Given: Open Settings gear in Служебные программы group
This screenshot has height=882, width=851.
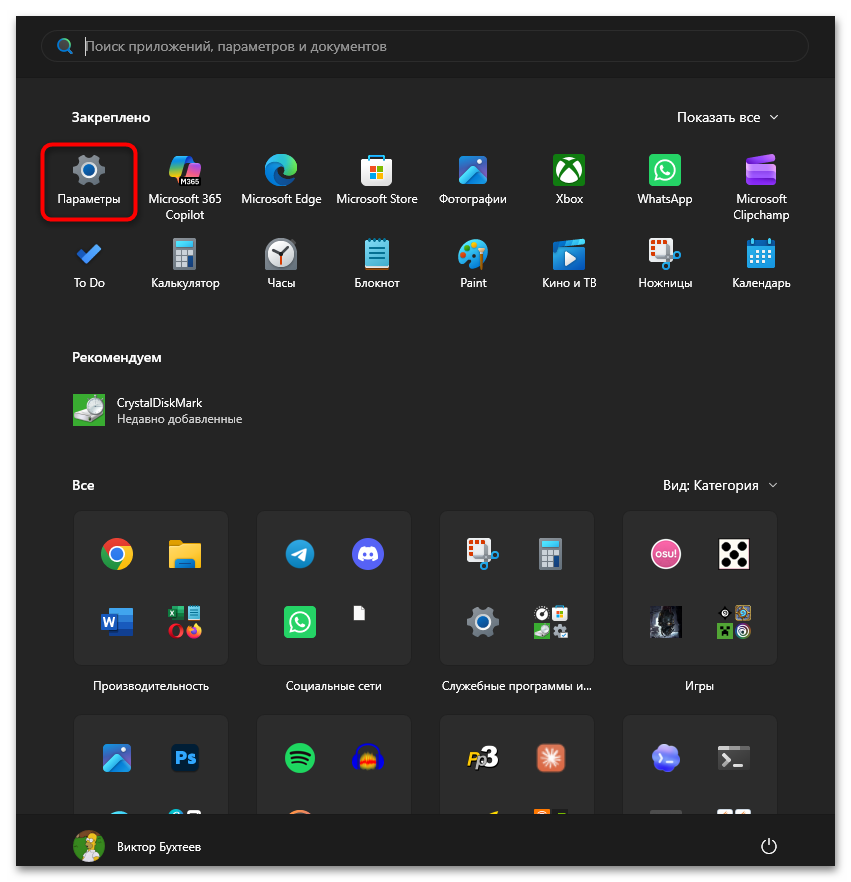Looking at the screenshot, I should point(483,622).
